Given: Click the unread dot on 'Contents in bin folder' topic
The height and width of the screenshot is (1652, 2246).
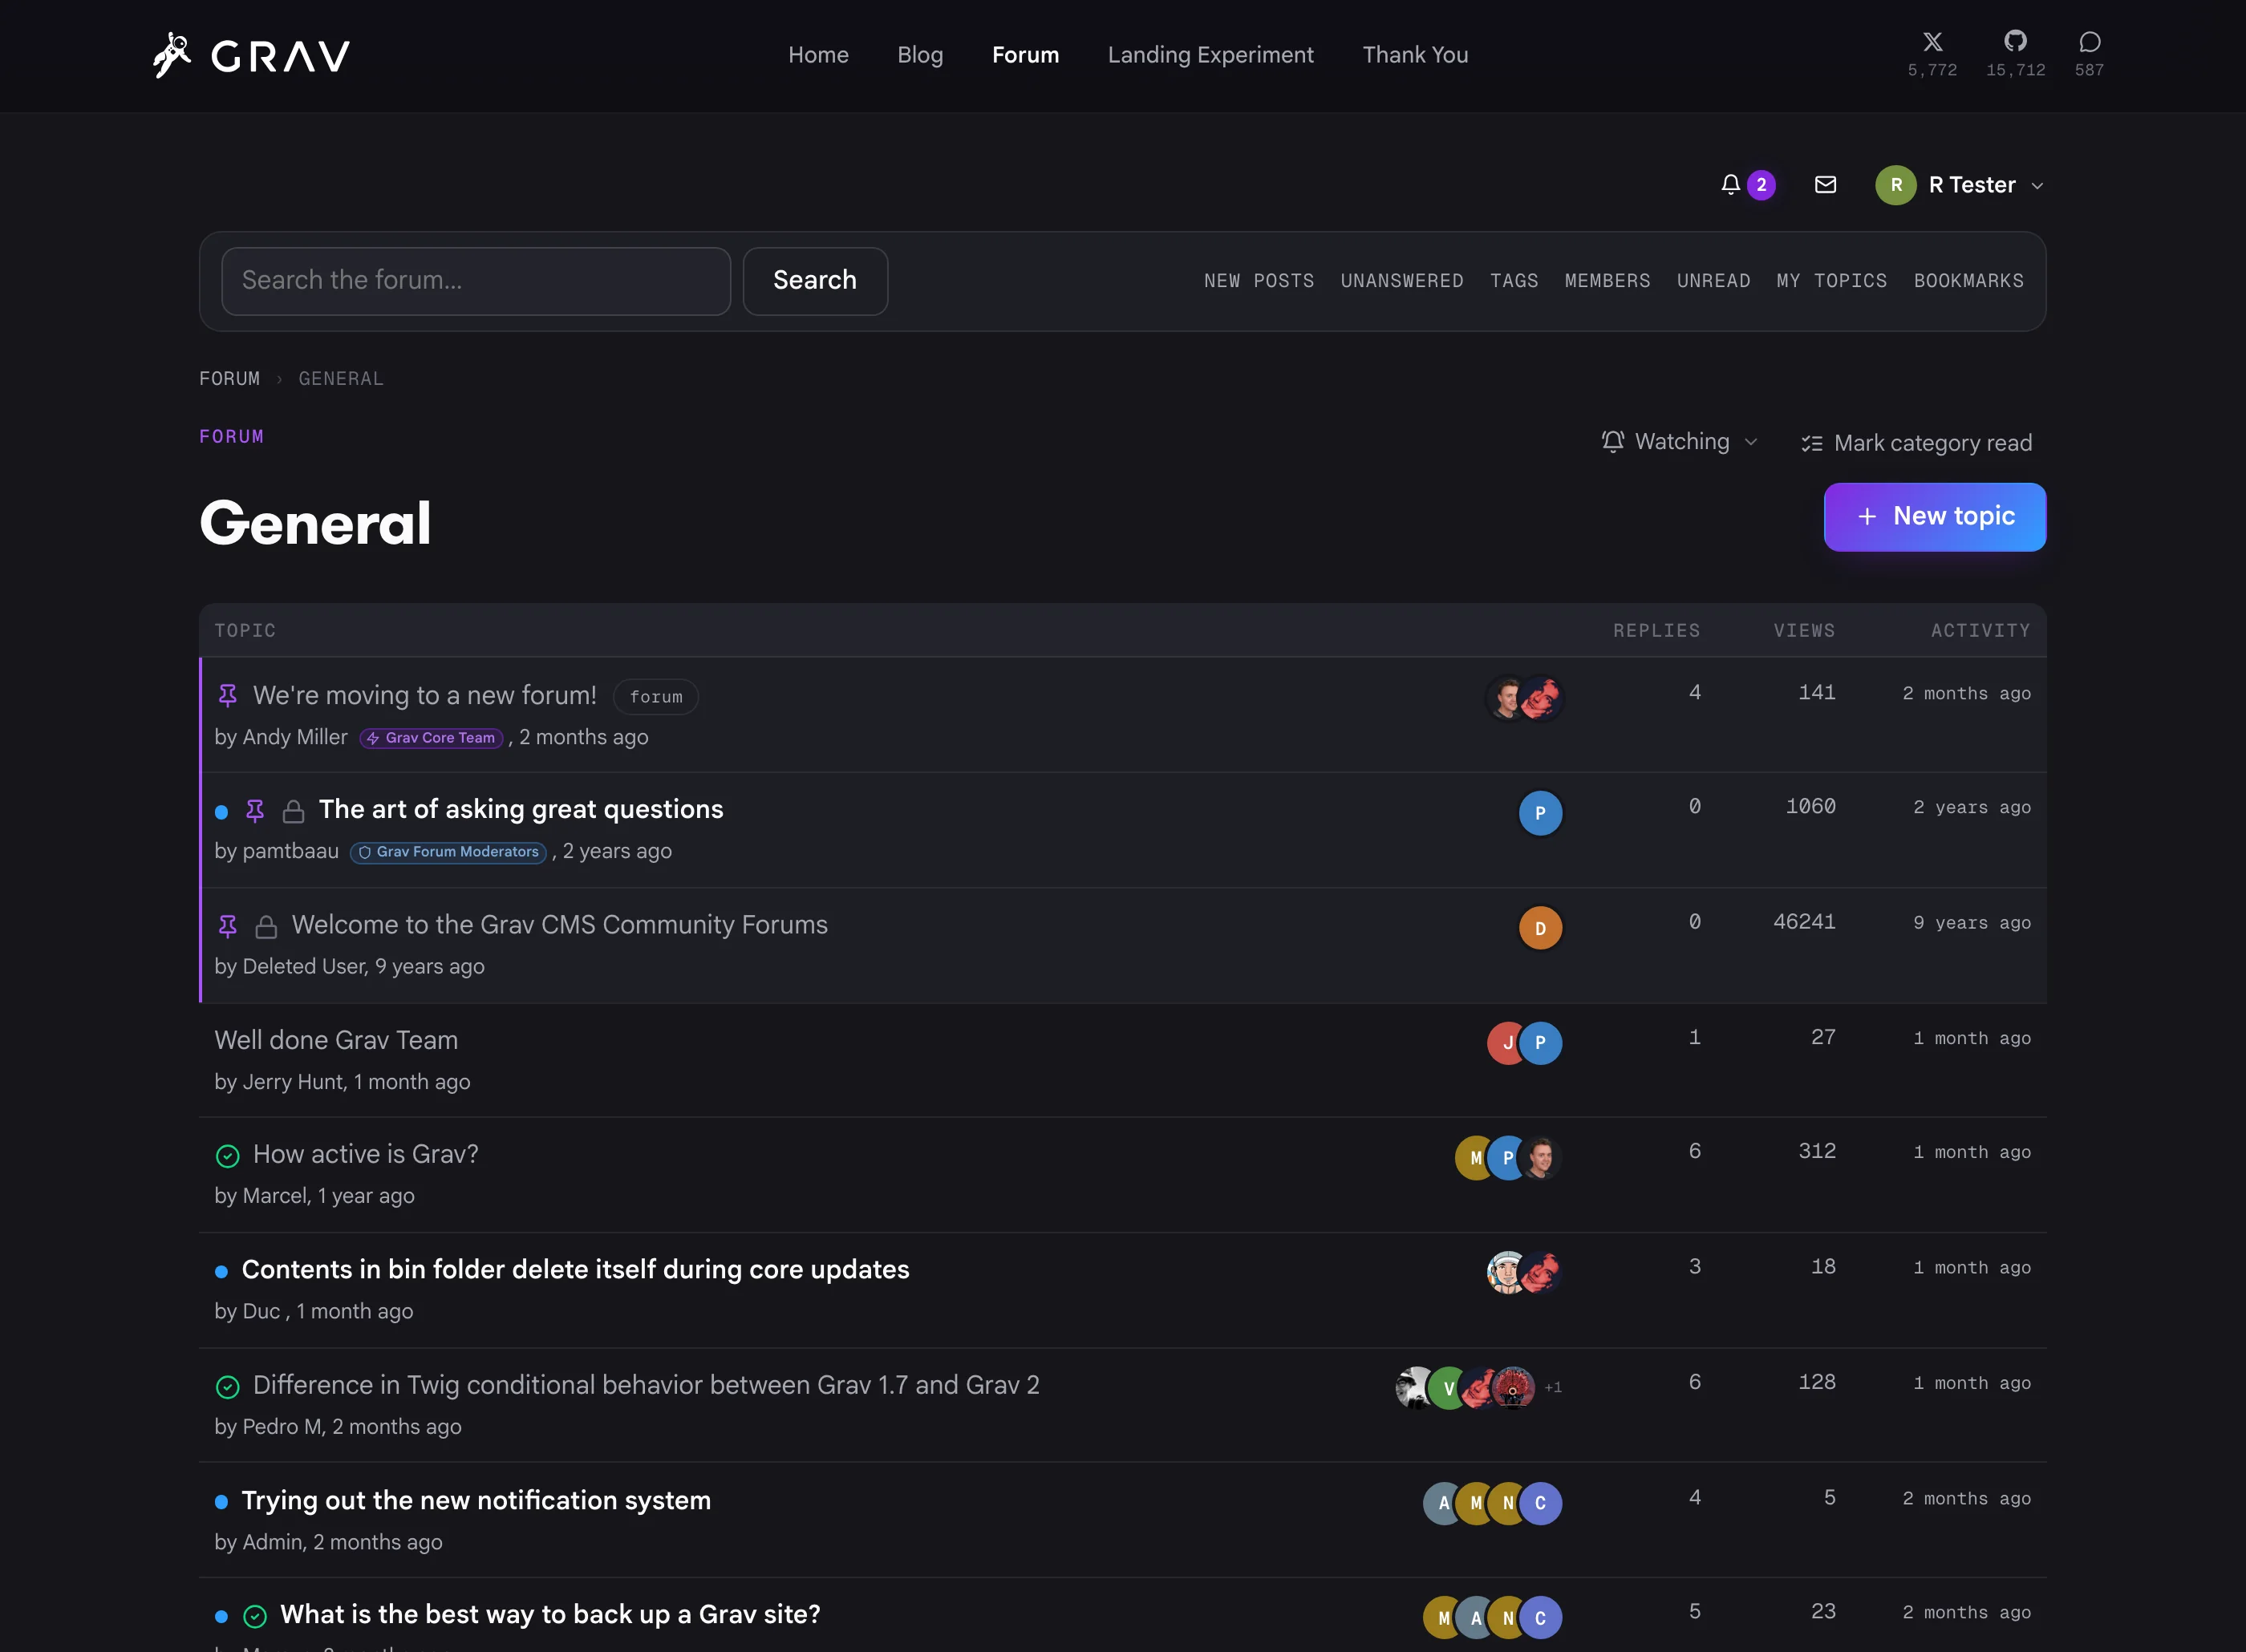Looking at the screenshot, I should [x=221, y=1271].
